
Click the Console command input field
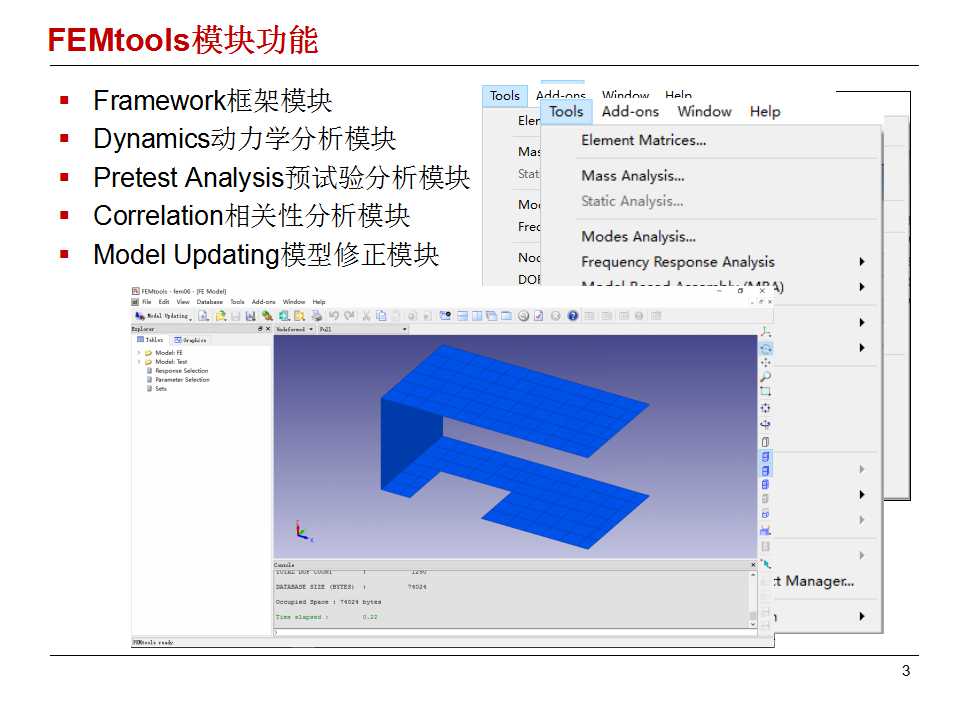click(514, 632)
